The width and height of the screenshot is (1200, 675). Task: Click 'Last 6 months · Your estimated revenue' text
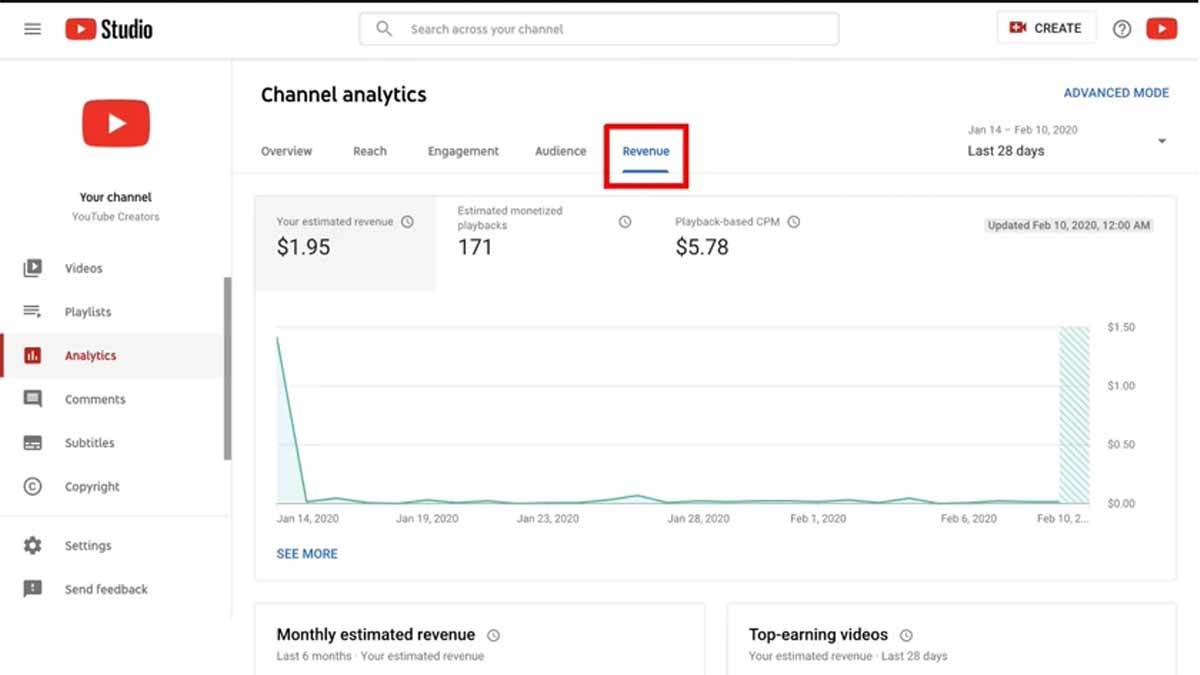[x=380, y=656]
